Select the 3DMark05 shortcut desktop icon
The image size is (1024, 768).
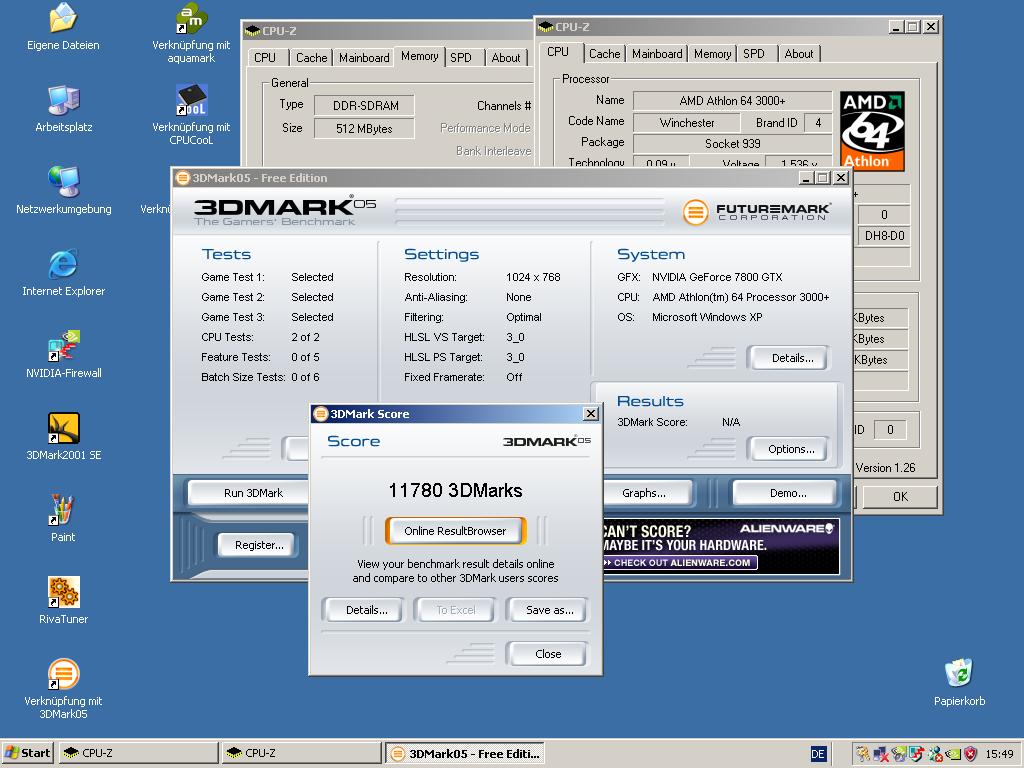tap(63, 674)
